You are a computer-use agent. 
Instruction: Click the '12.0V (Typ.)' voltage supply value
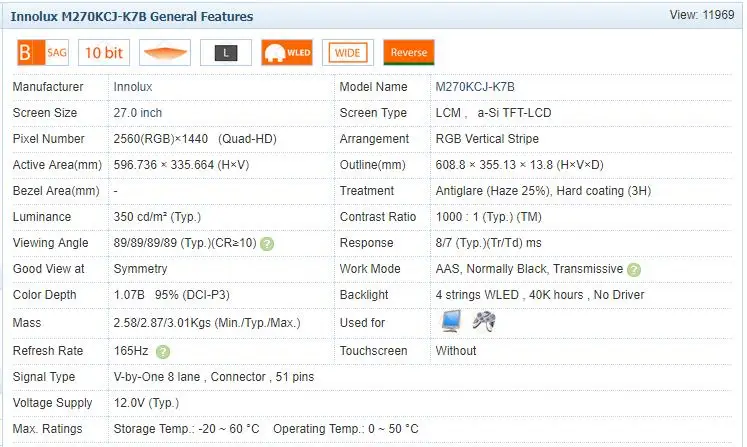pyautogui.click(x=146, y=403)
